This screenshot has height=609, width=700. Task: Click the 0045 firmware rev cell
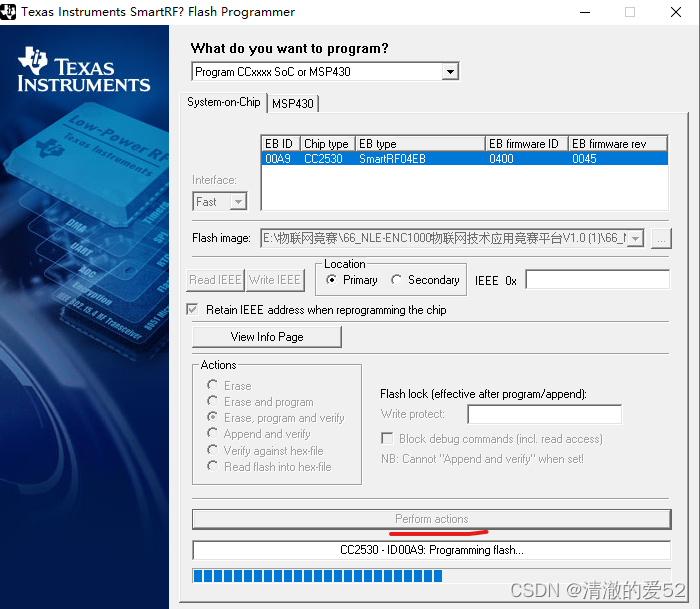(584, 159)
